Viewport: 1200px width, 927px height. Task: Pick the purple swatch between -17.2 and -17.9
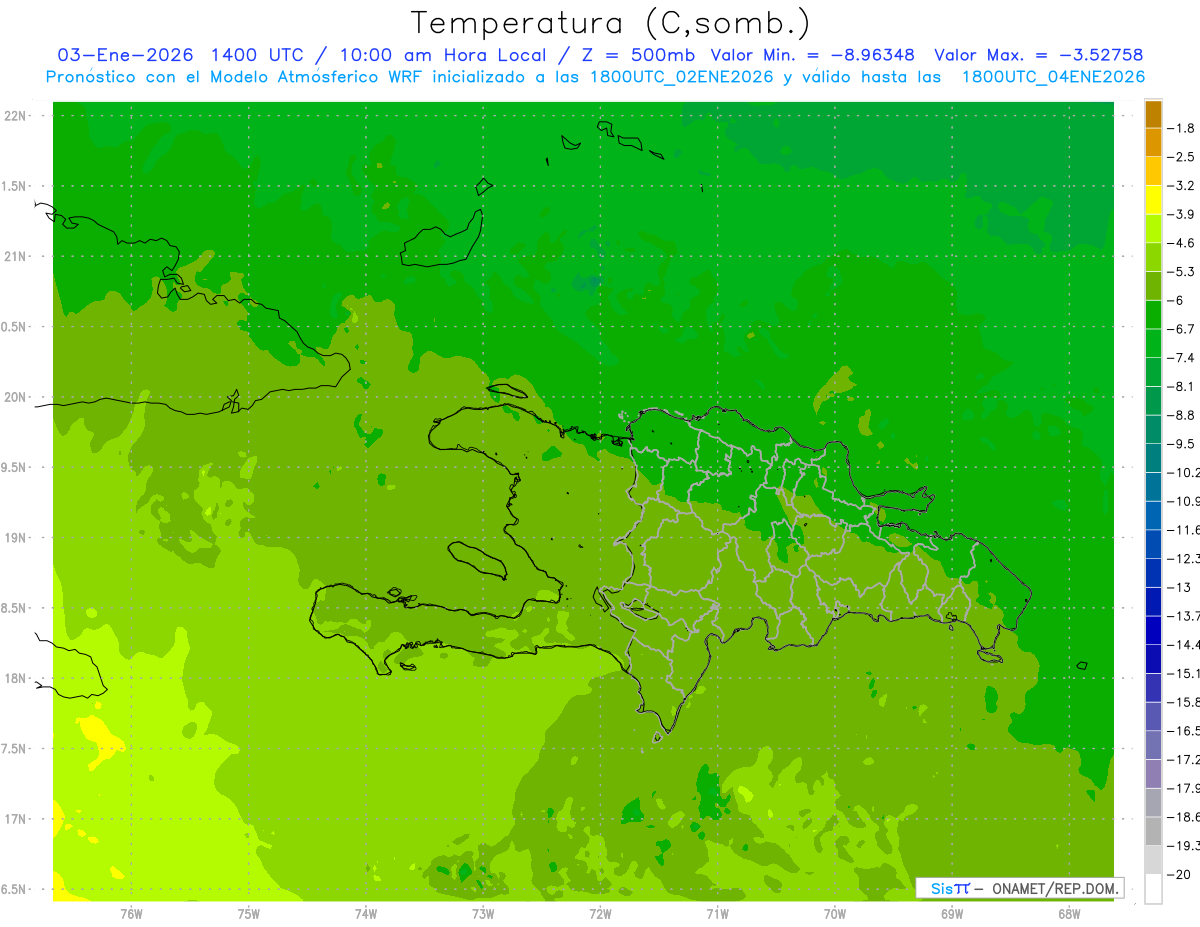tap(1153, 774)
